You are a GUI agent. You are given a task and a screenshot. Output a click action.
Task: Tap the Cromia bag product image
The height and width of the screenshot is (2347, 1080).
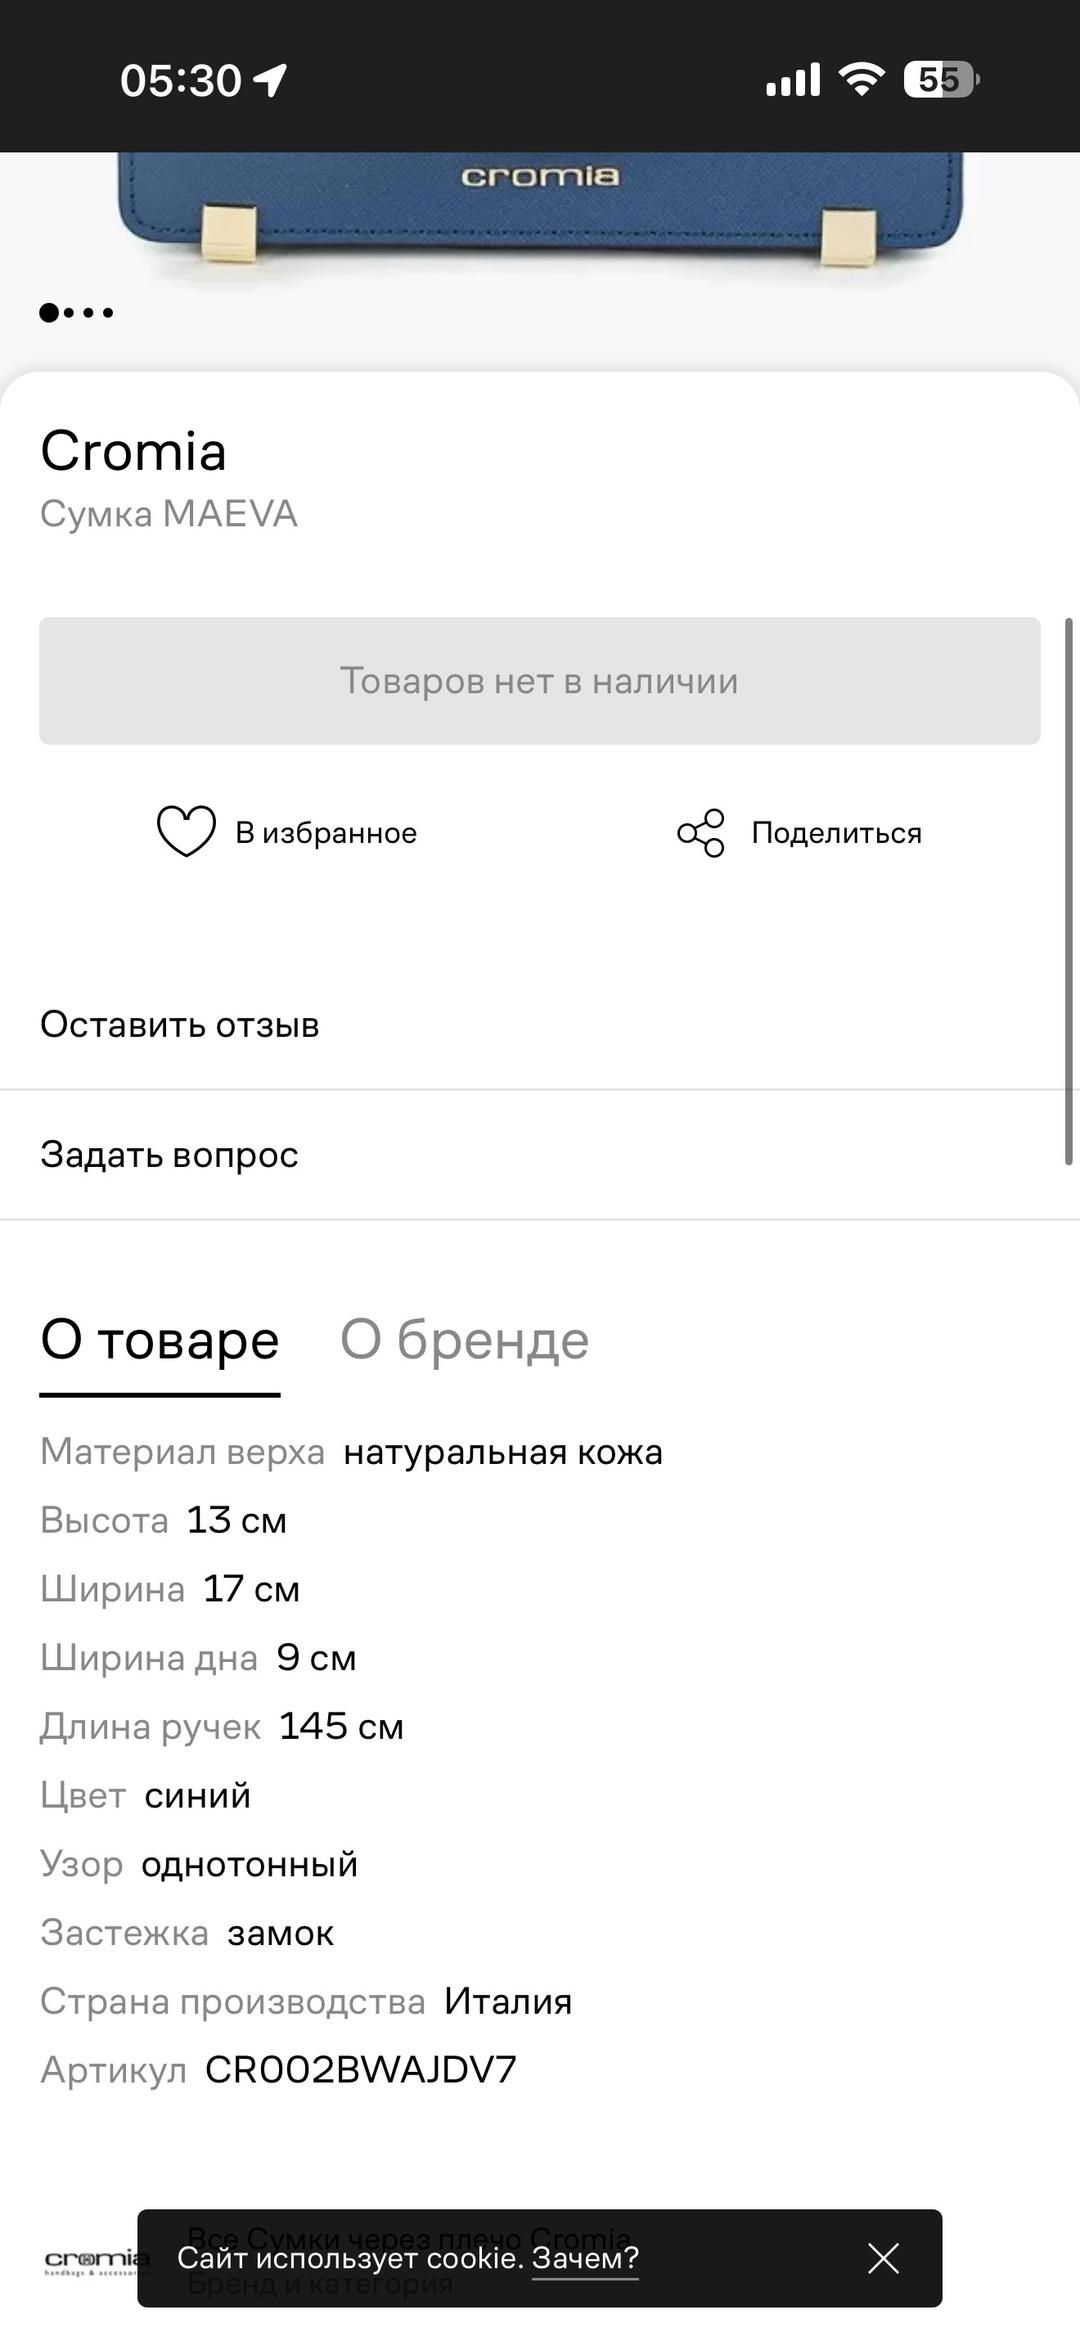[x=540, y=210]
